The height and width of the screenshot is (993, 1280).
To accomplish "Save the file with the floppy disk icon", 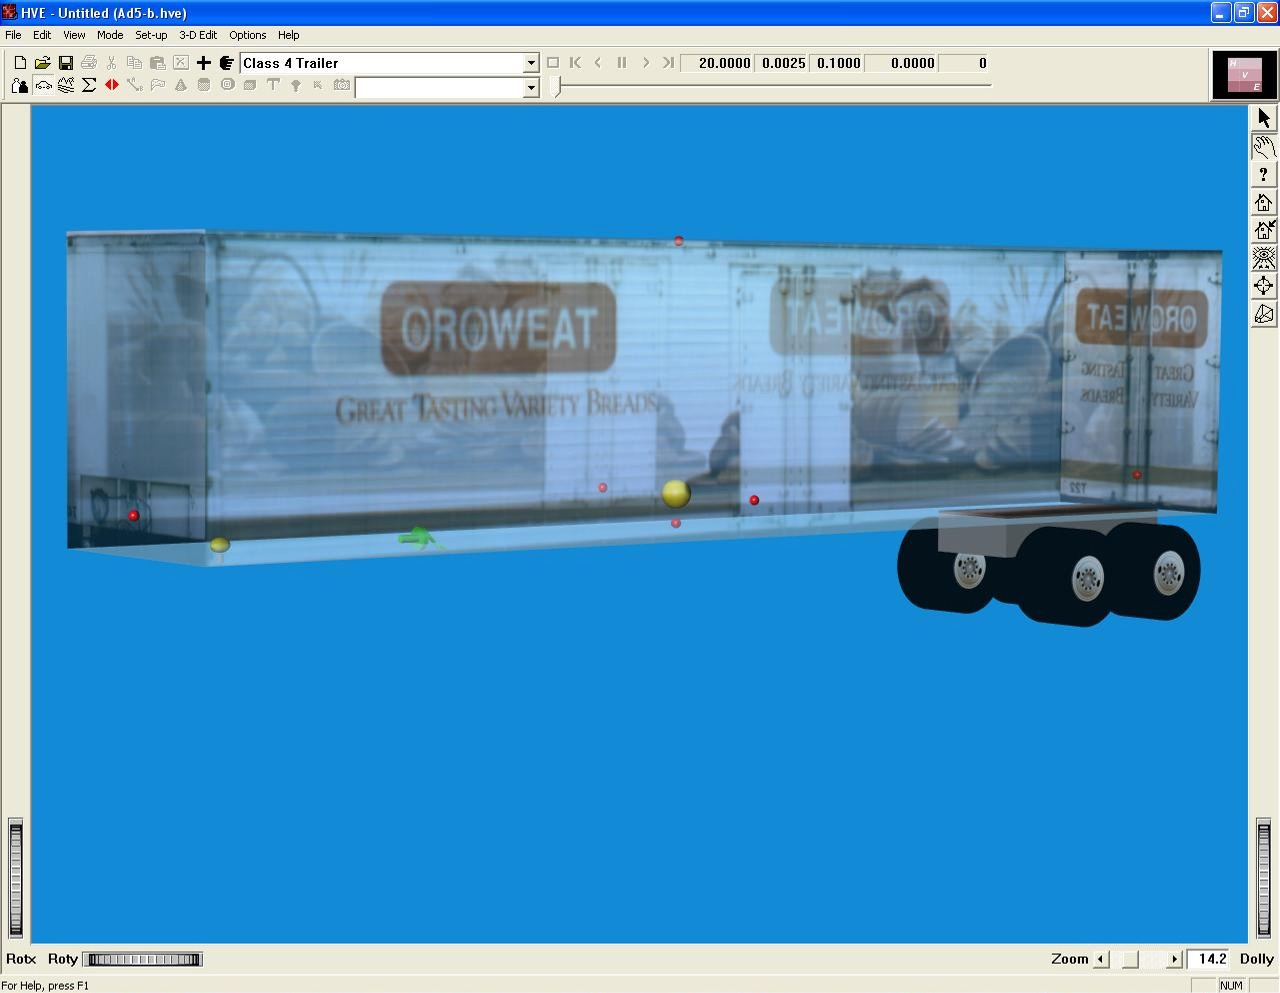I will tap(65, 63).
